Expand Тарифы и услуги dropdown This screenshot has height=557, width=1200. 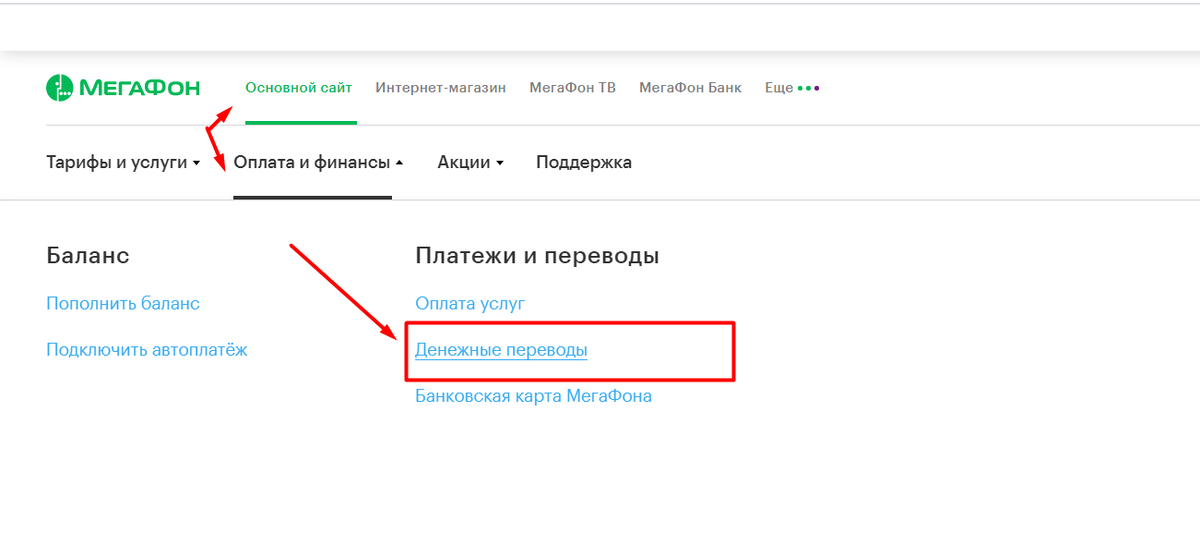pos(123,162)
